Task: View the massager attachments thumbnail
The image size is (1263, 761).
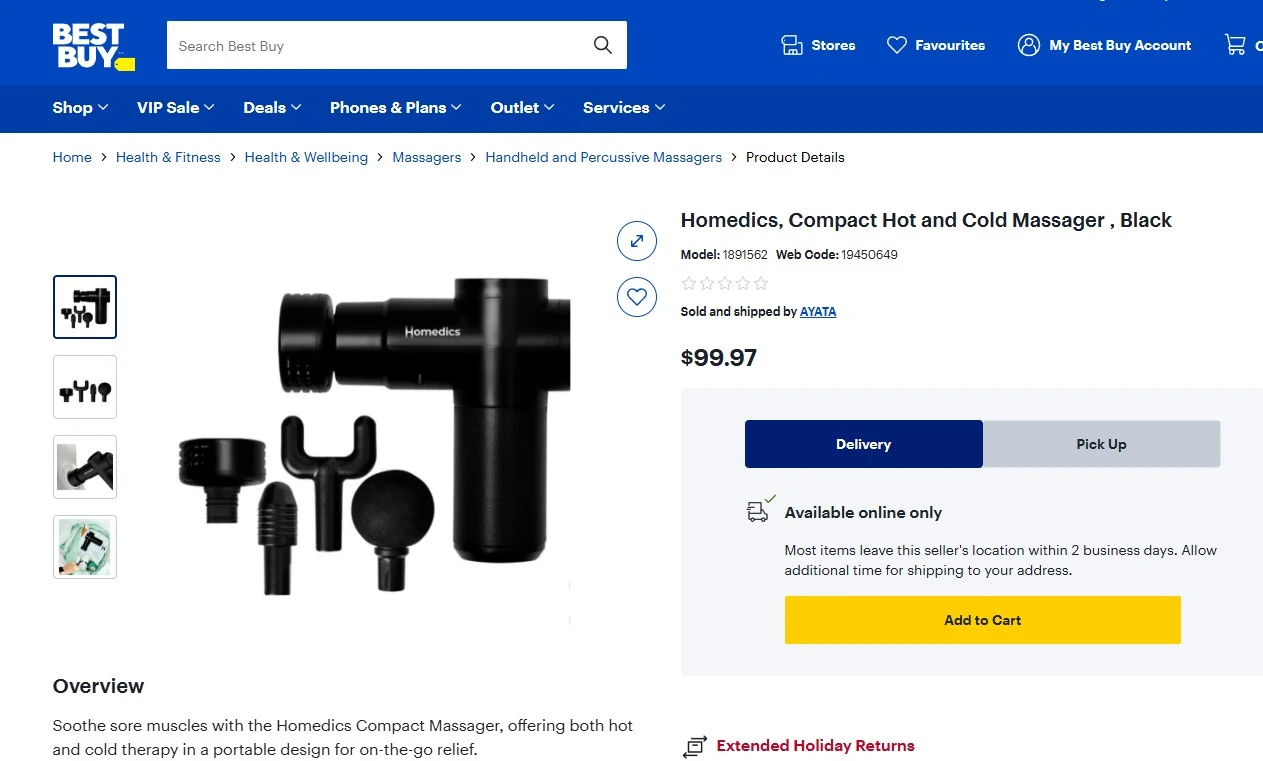Action: pos(85,387)
